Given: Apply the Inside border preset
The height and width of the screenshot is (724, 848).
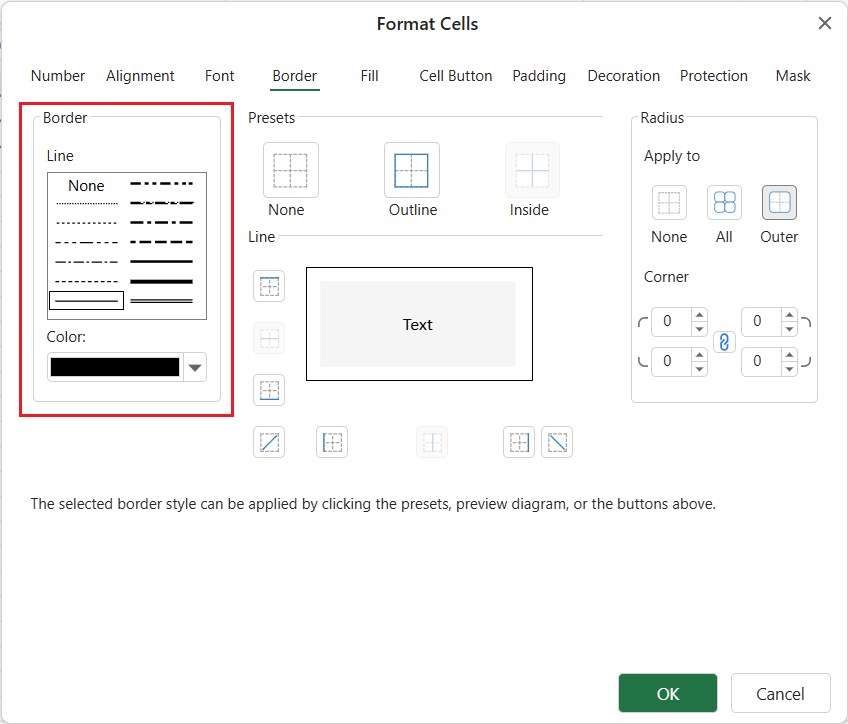Looking at the screenshot, I should (532, 170).
